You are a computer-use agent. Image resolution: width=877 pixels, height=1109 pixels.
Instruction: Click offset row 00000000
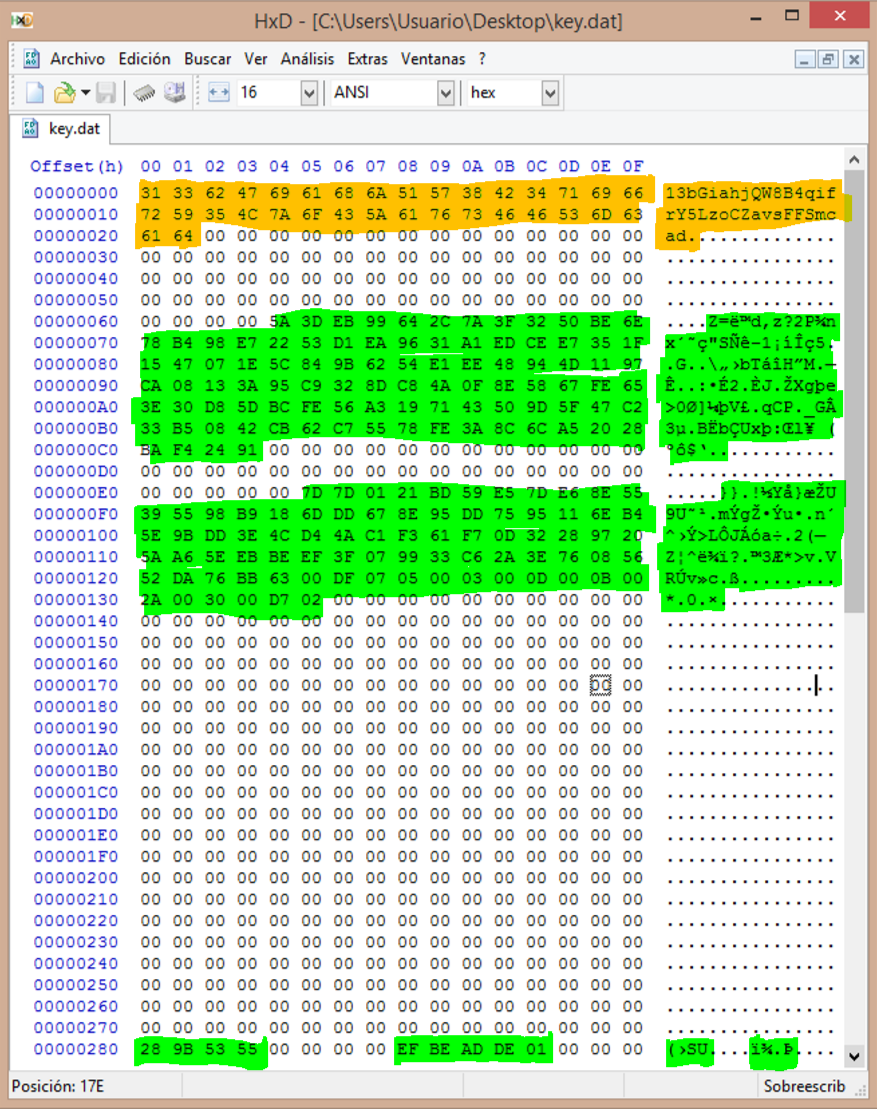(x=76, y=193)
